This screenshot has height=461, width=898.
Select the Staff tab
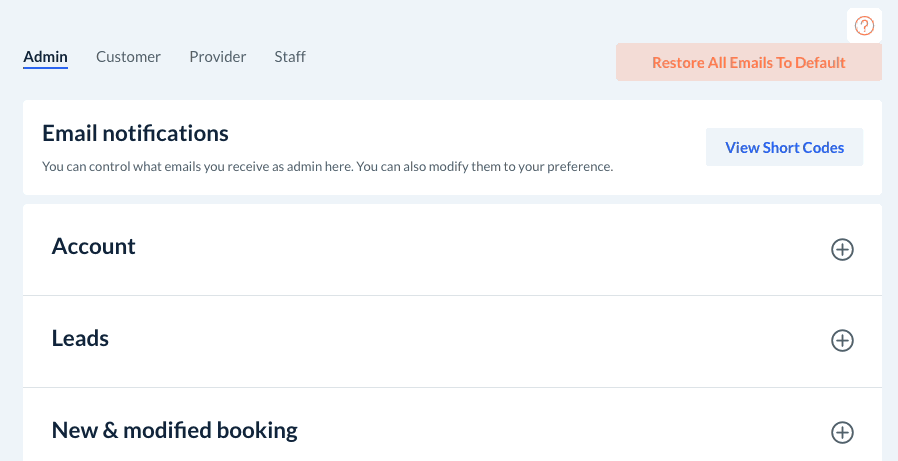[290, 57]
